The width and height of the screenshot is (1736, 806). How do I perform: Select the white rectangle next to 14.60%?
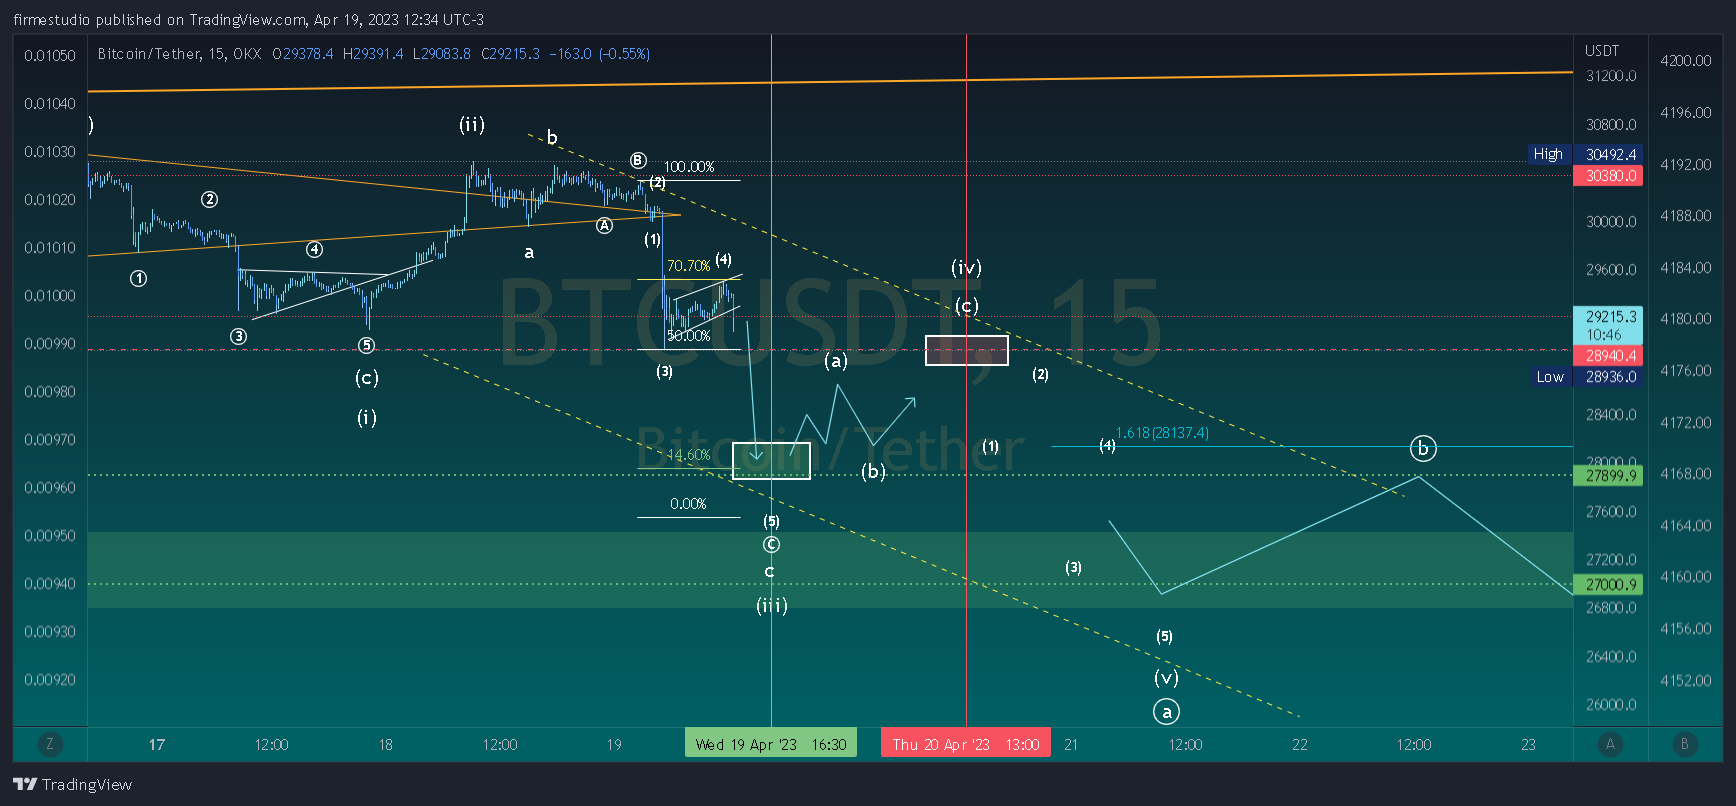coord(771,461)
